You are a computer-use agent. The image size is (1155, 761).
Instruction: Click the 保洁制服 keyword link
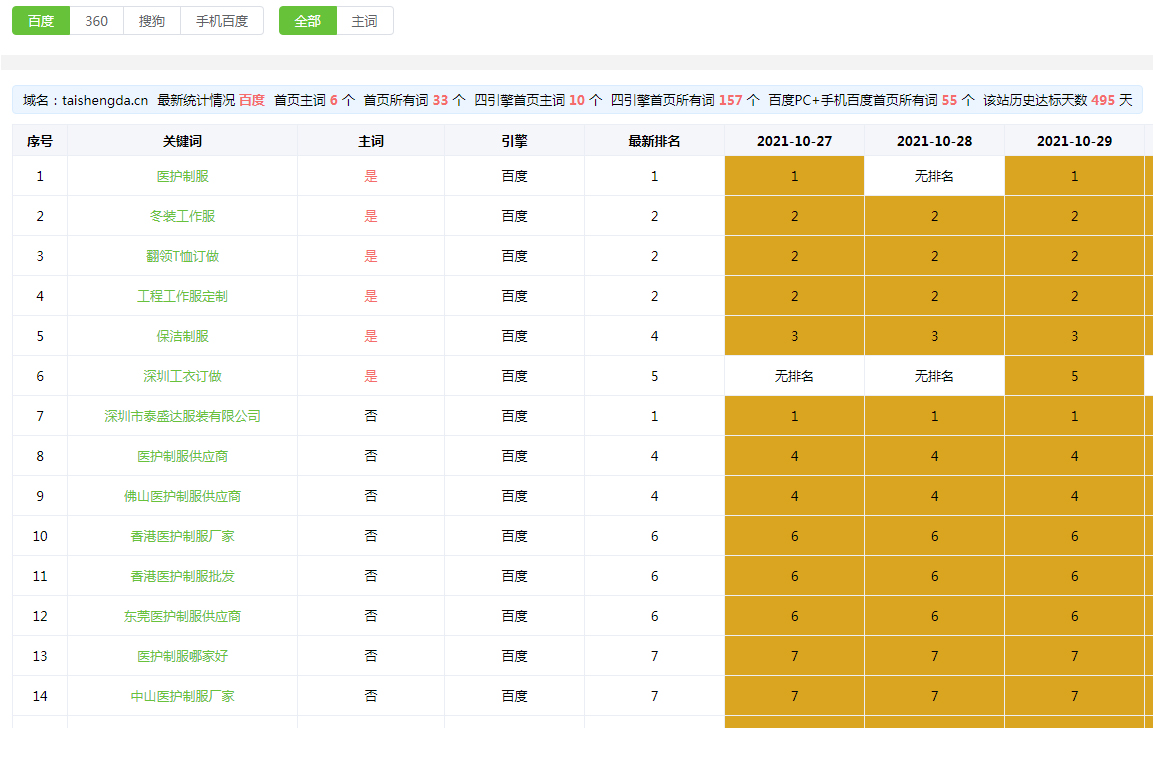coord(182,336)
